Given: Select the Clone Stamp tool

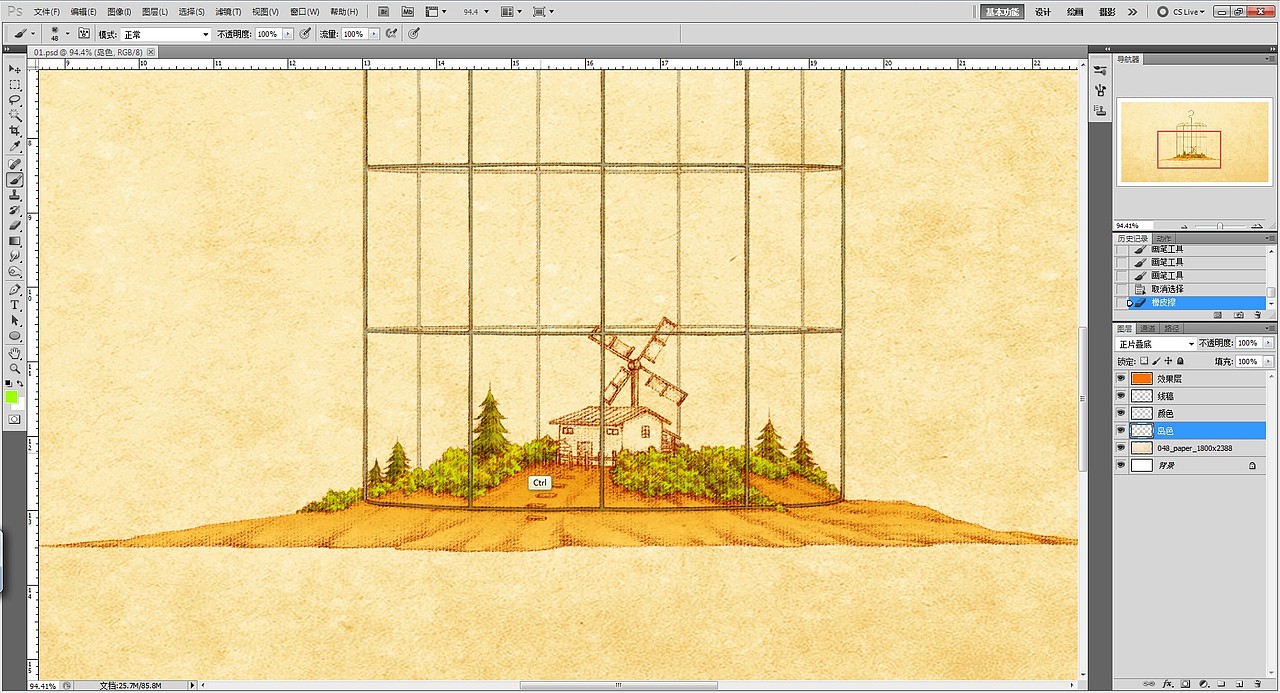Looking at the screenshot, I should [x=15, y=196].
